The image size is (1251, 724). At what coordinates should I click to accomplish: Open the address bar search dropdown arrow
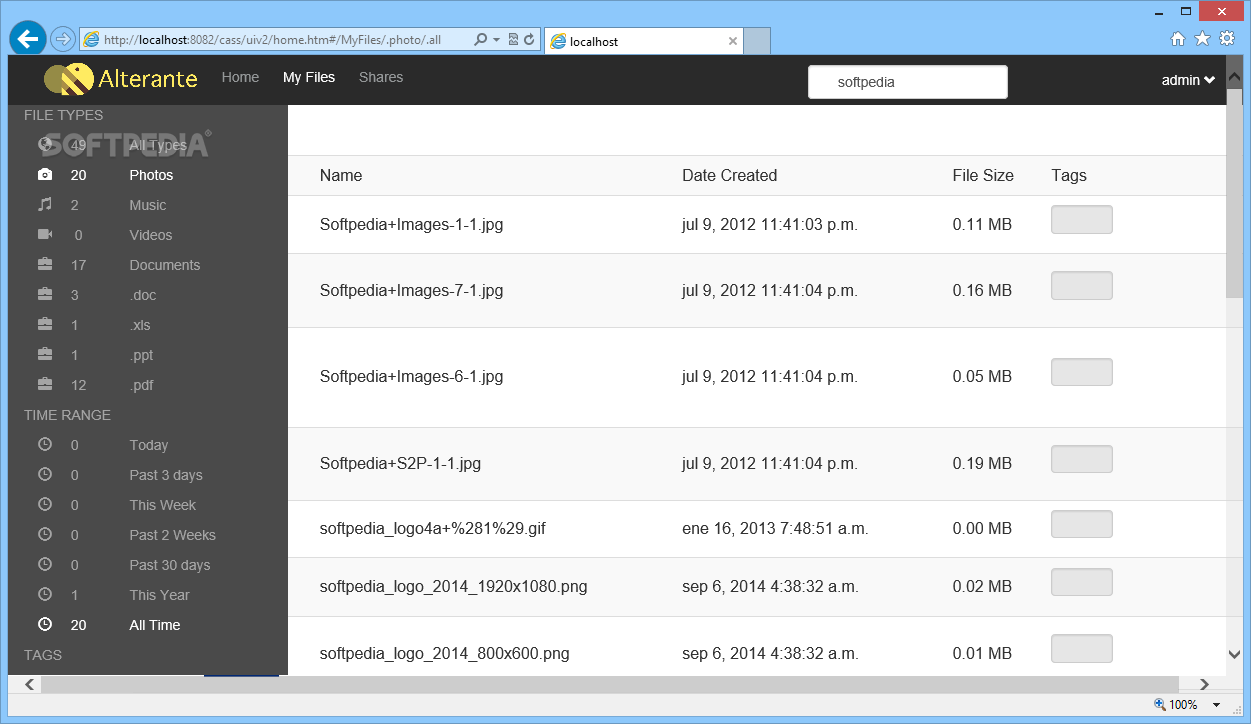496,40
